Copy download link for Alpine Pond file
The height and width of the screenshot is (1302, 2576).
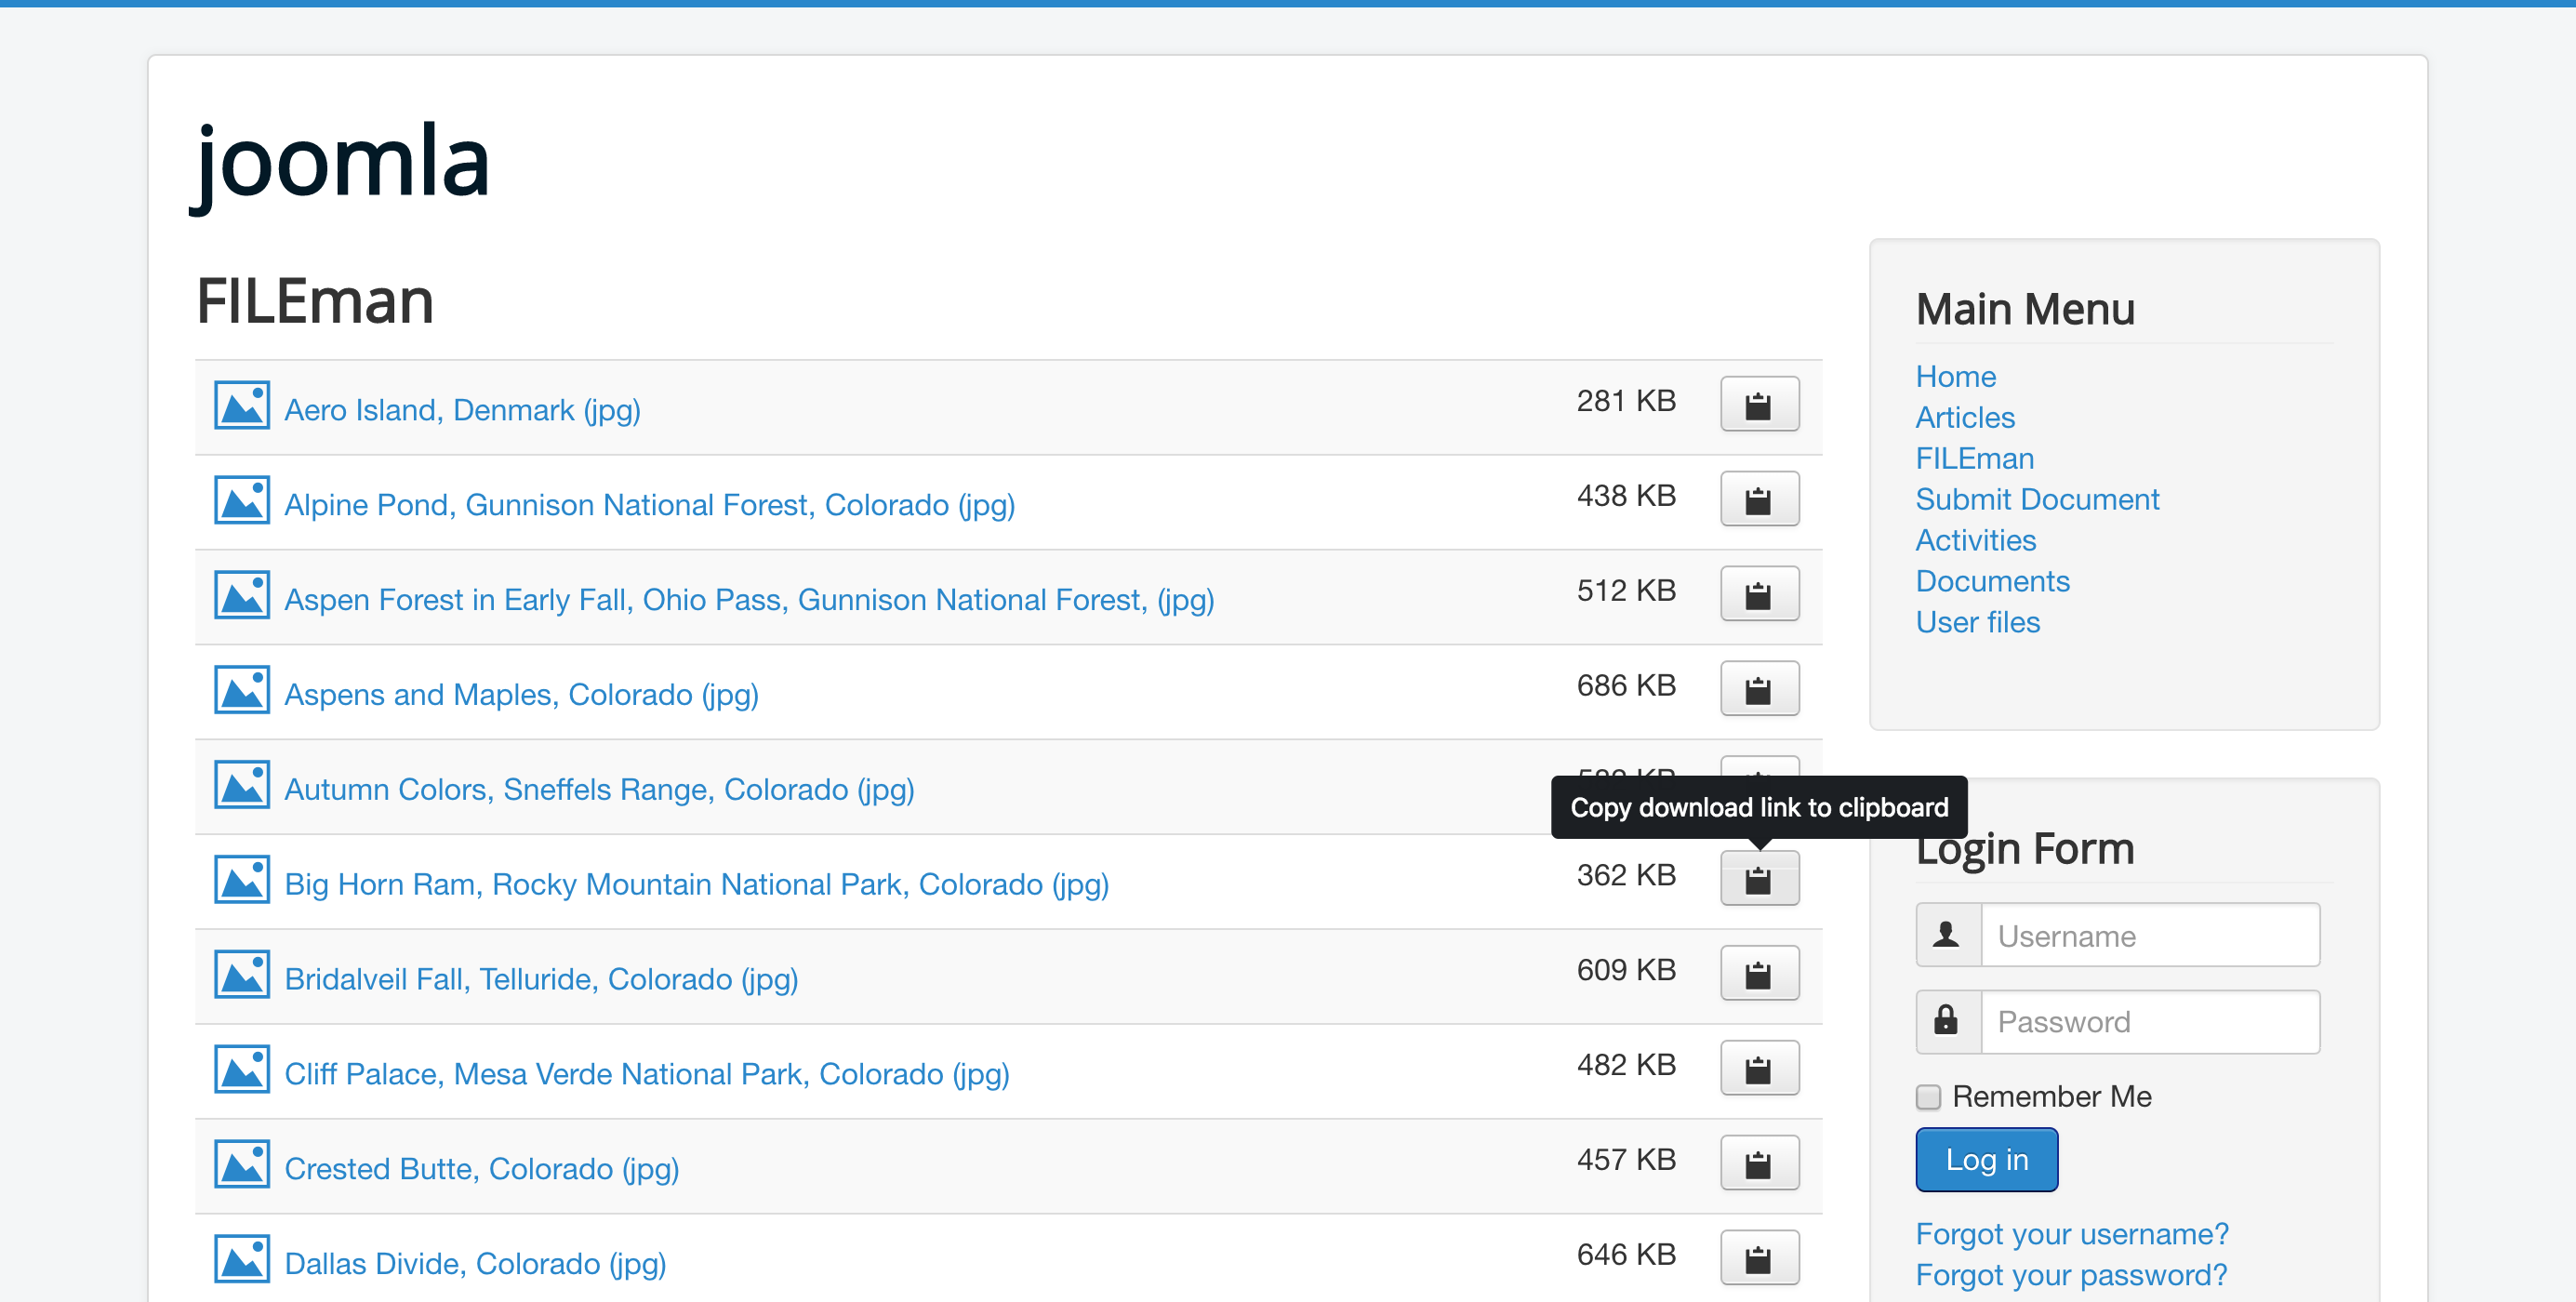(x=1759, y=499)
